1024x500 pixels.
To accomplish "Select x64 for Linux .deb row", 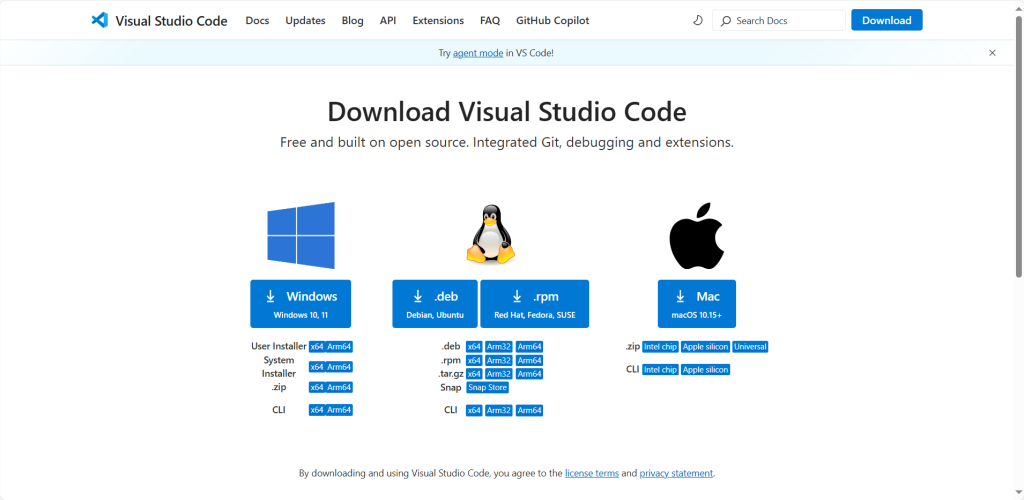I will pos(474,347).
